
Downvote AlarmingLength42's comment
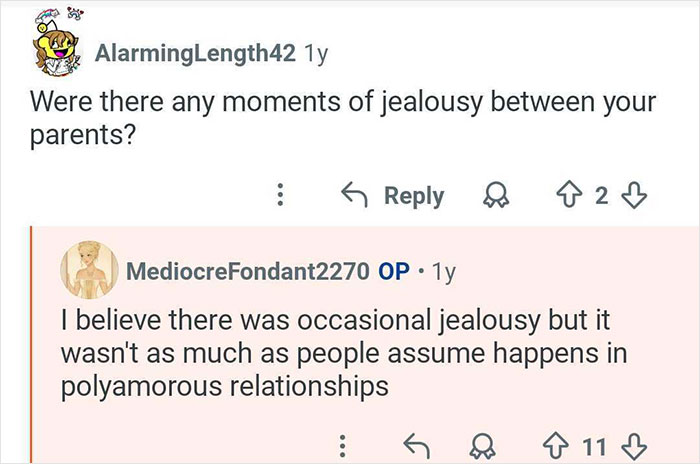(631, 196)
